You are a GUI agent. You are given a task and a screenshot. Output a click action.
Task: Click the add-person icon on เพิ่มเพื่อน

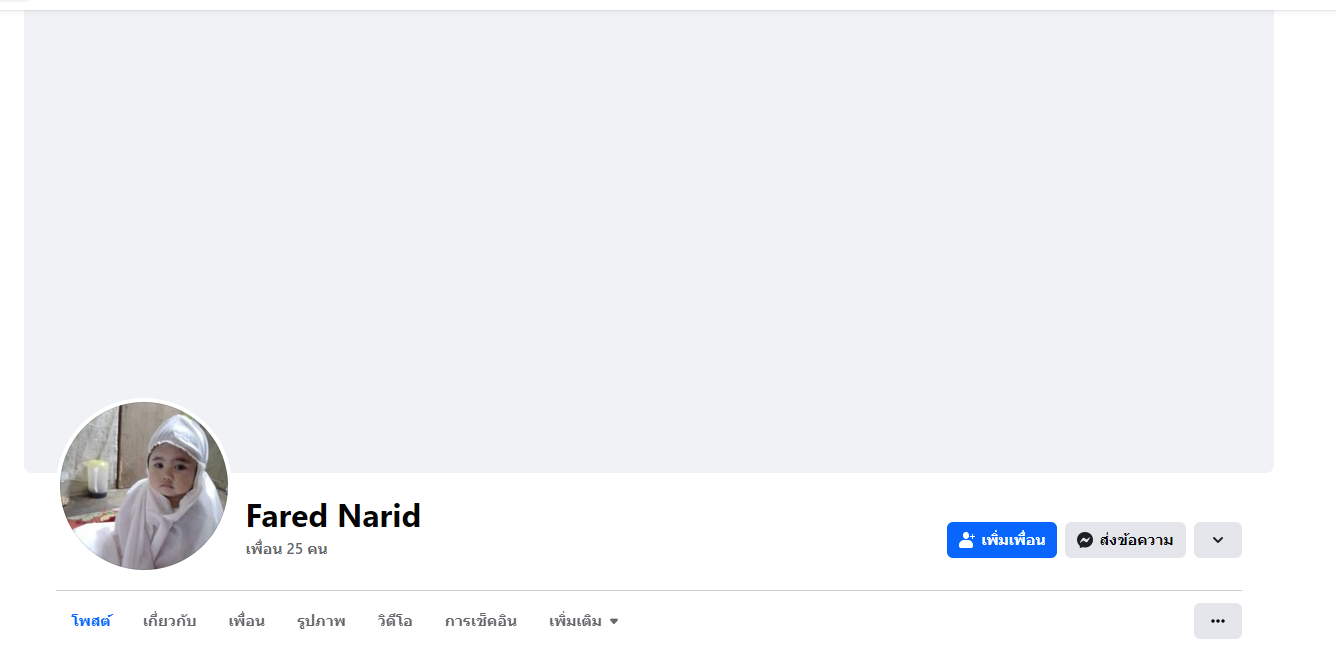[x=967, y=540]
